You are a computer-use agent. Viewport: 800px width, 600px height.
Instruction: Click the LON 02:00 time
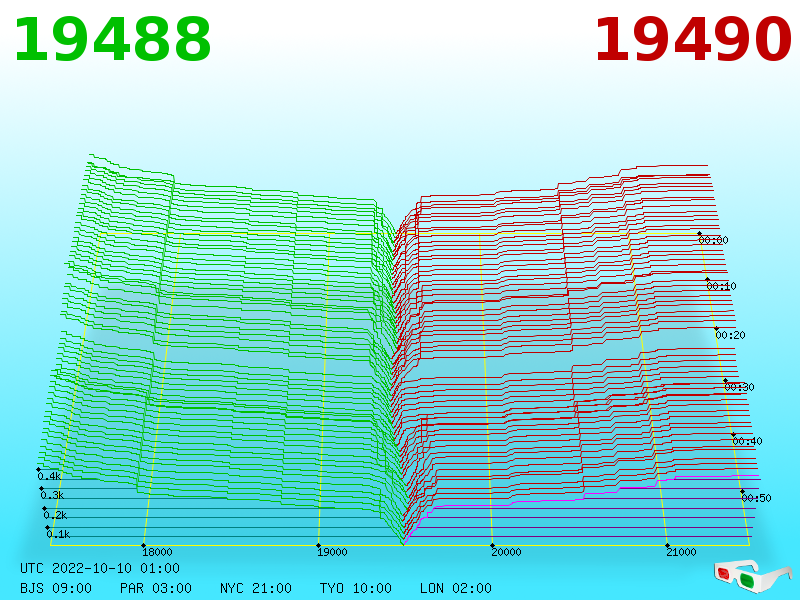[456, 588]
